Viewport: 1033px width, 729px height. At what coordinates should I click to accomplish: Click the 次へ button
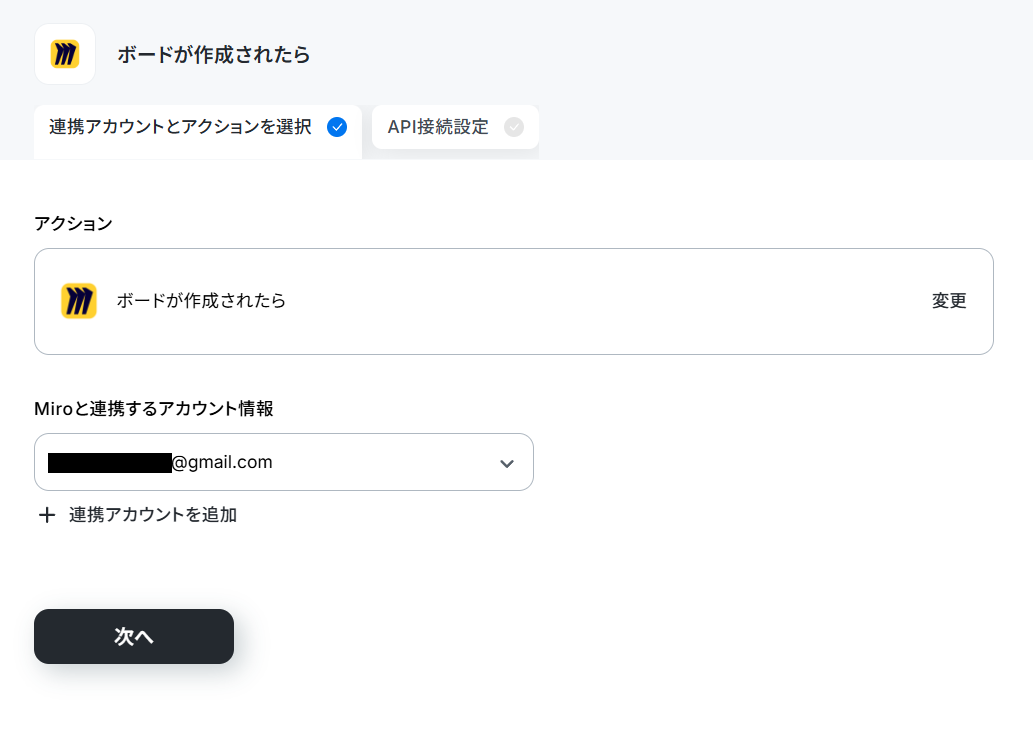[134, 636]
